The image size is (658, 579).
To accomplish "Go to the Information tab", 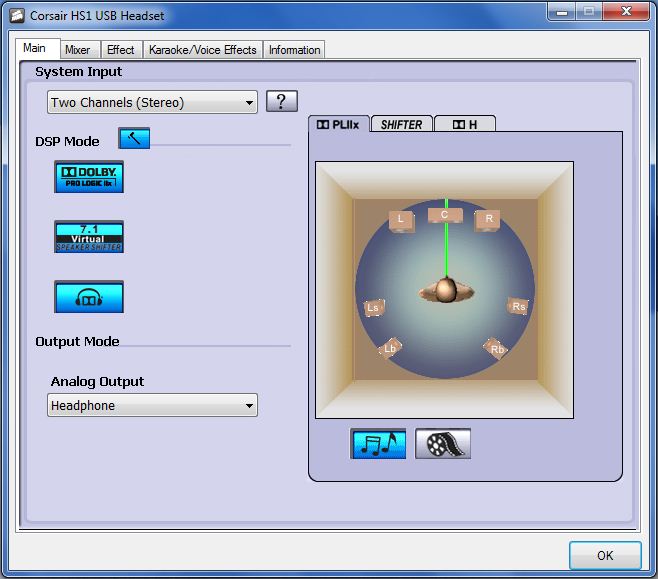I will tap(294, 50).
